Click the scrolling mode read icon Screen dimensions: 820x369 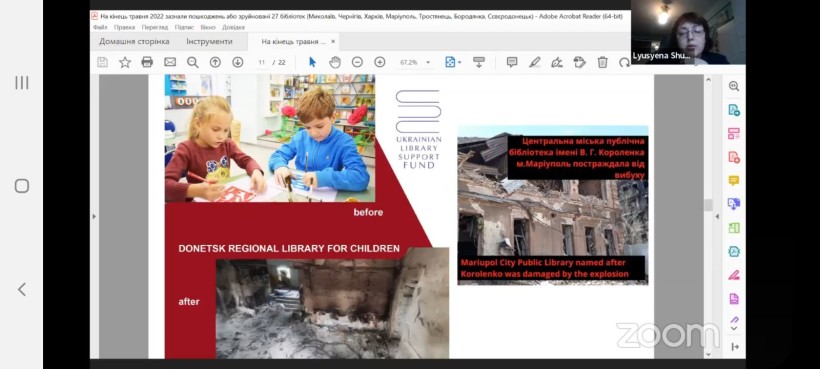(479, 62)
